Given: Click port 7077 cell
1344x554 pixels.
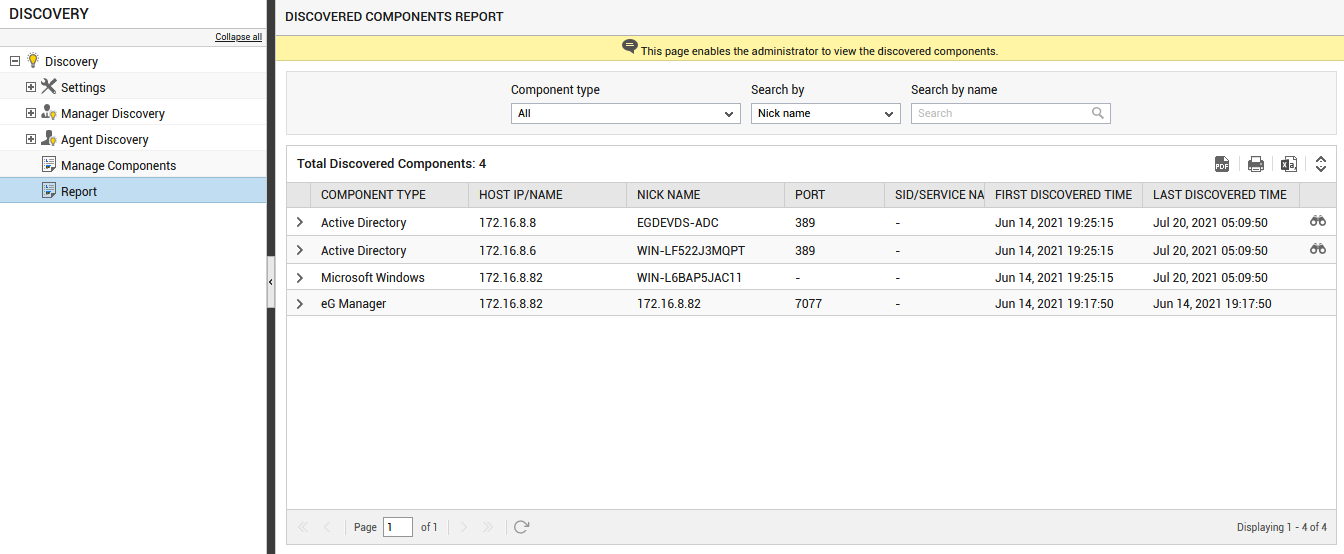Looking at the screenshot, I should [808, 304].
